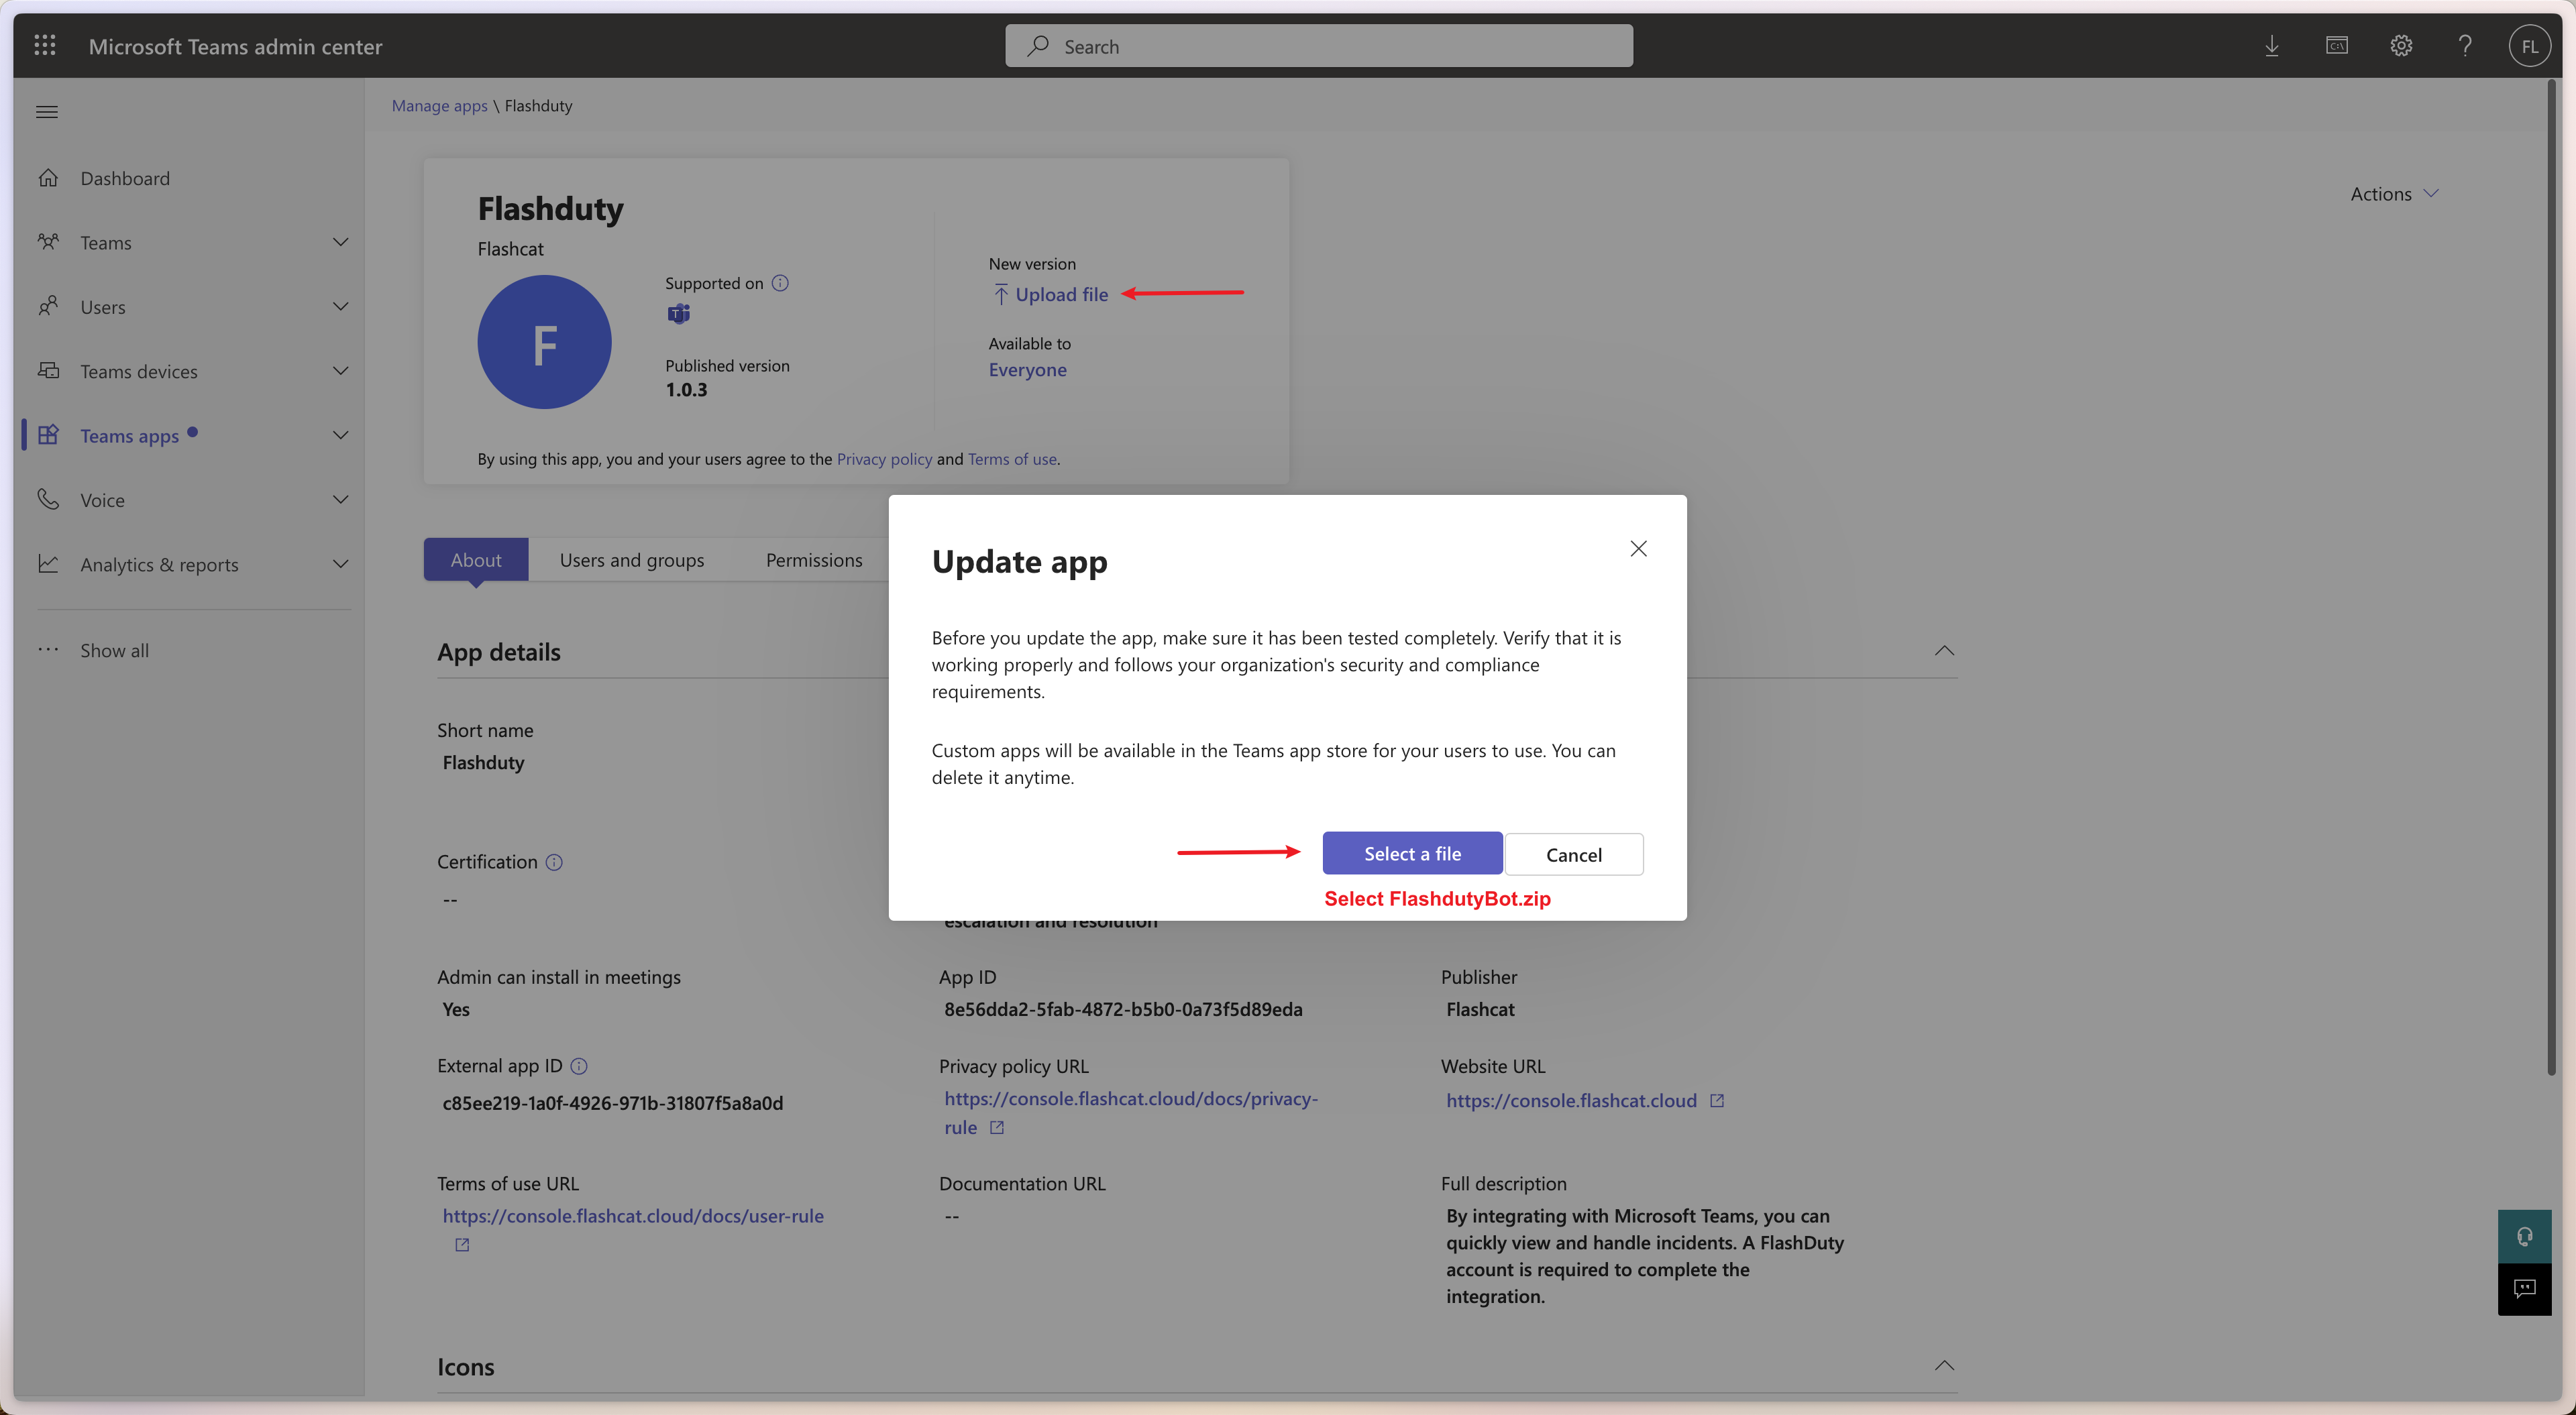
Task: Click the Search input field
Action: click(1319, 46)
